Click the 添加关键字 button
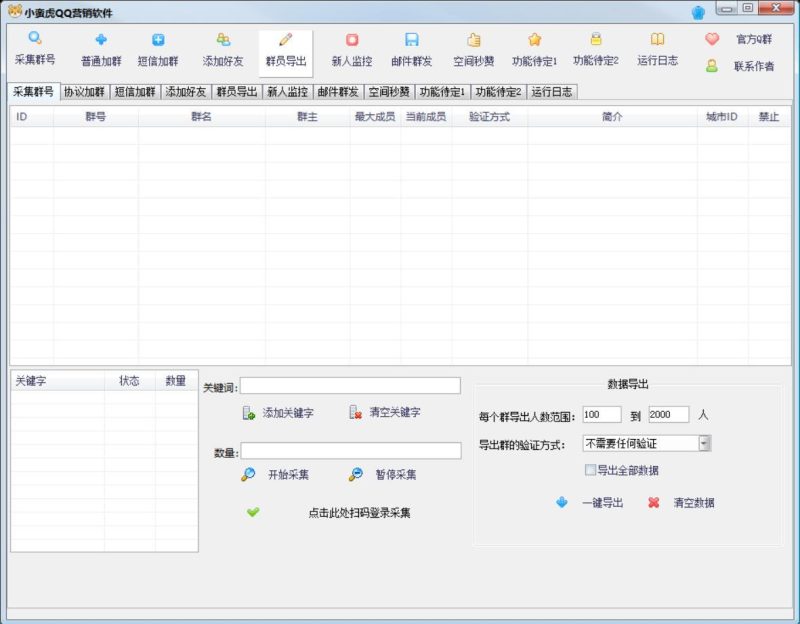This screenshot has width=800, height=624. coord(278,413)
